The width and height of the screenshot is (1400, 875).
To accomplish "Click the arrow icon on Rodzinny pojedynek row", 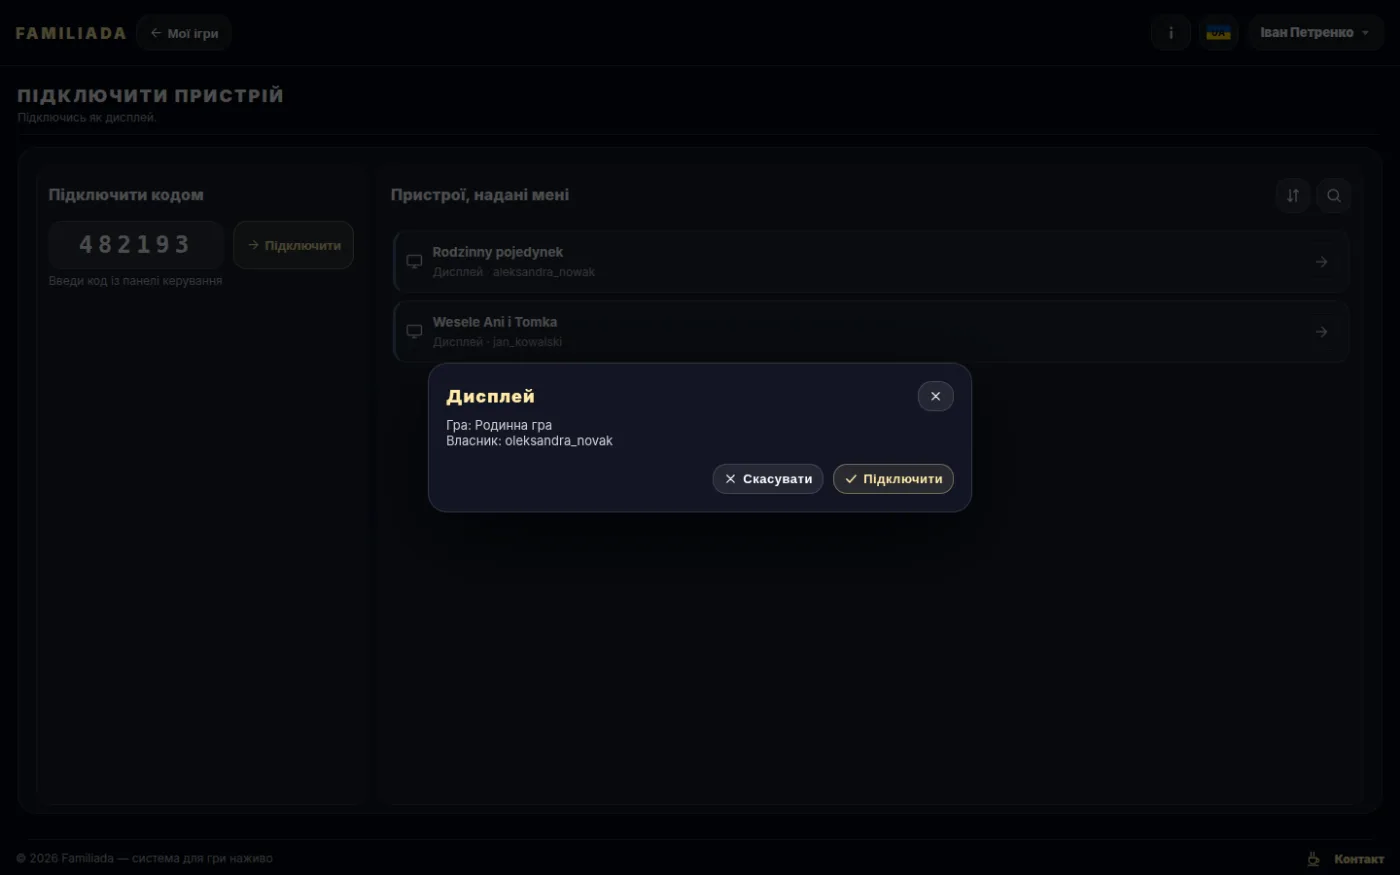I will [1321, 262].
